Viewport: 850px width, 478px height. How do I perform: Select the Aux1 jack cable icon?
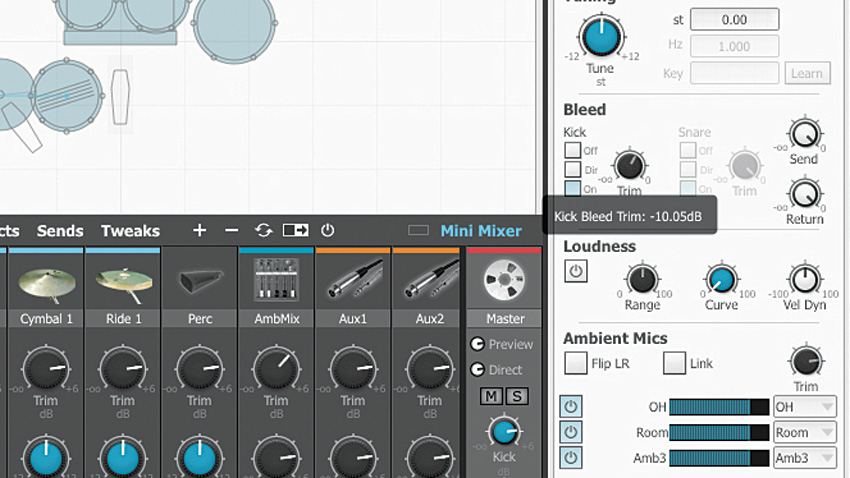pyautogui.click(x=353, y=280)
